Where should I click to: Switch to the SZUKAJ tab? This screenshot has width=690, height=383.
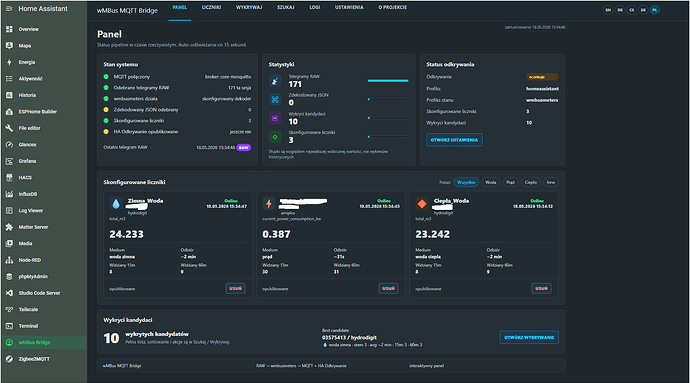(x=286, y=7)
